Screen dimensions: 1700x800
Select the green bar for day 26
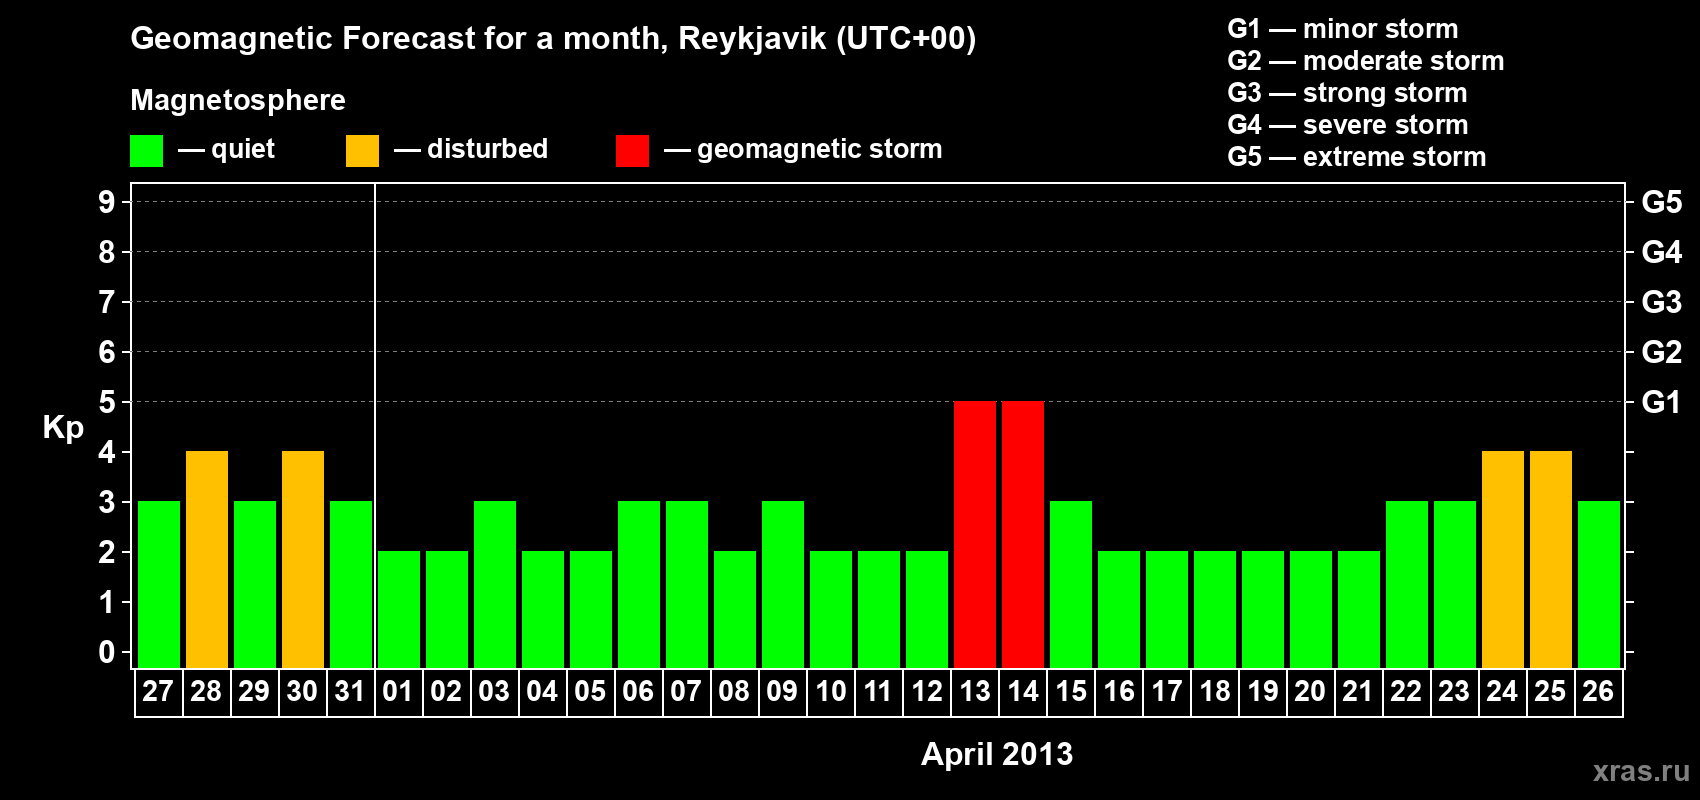click(1599, 584)
